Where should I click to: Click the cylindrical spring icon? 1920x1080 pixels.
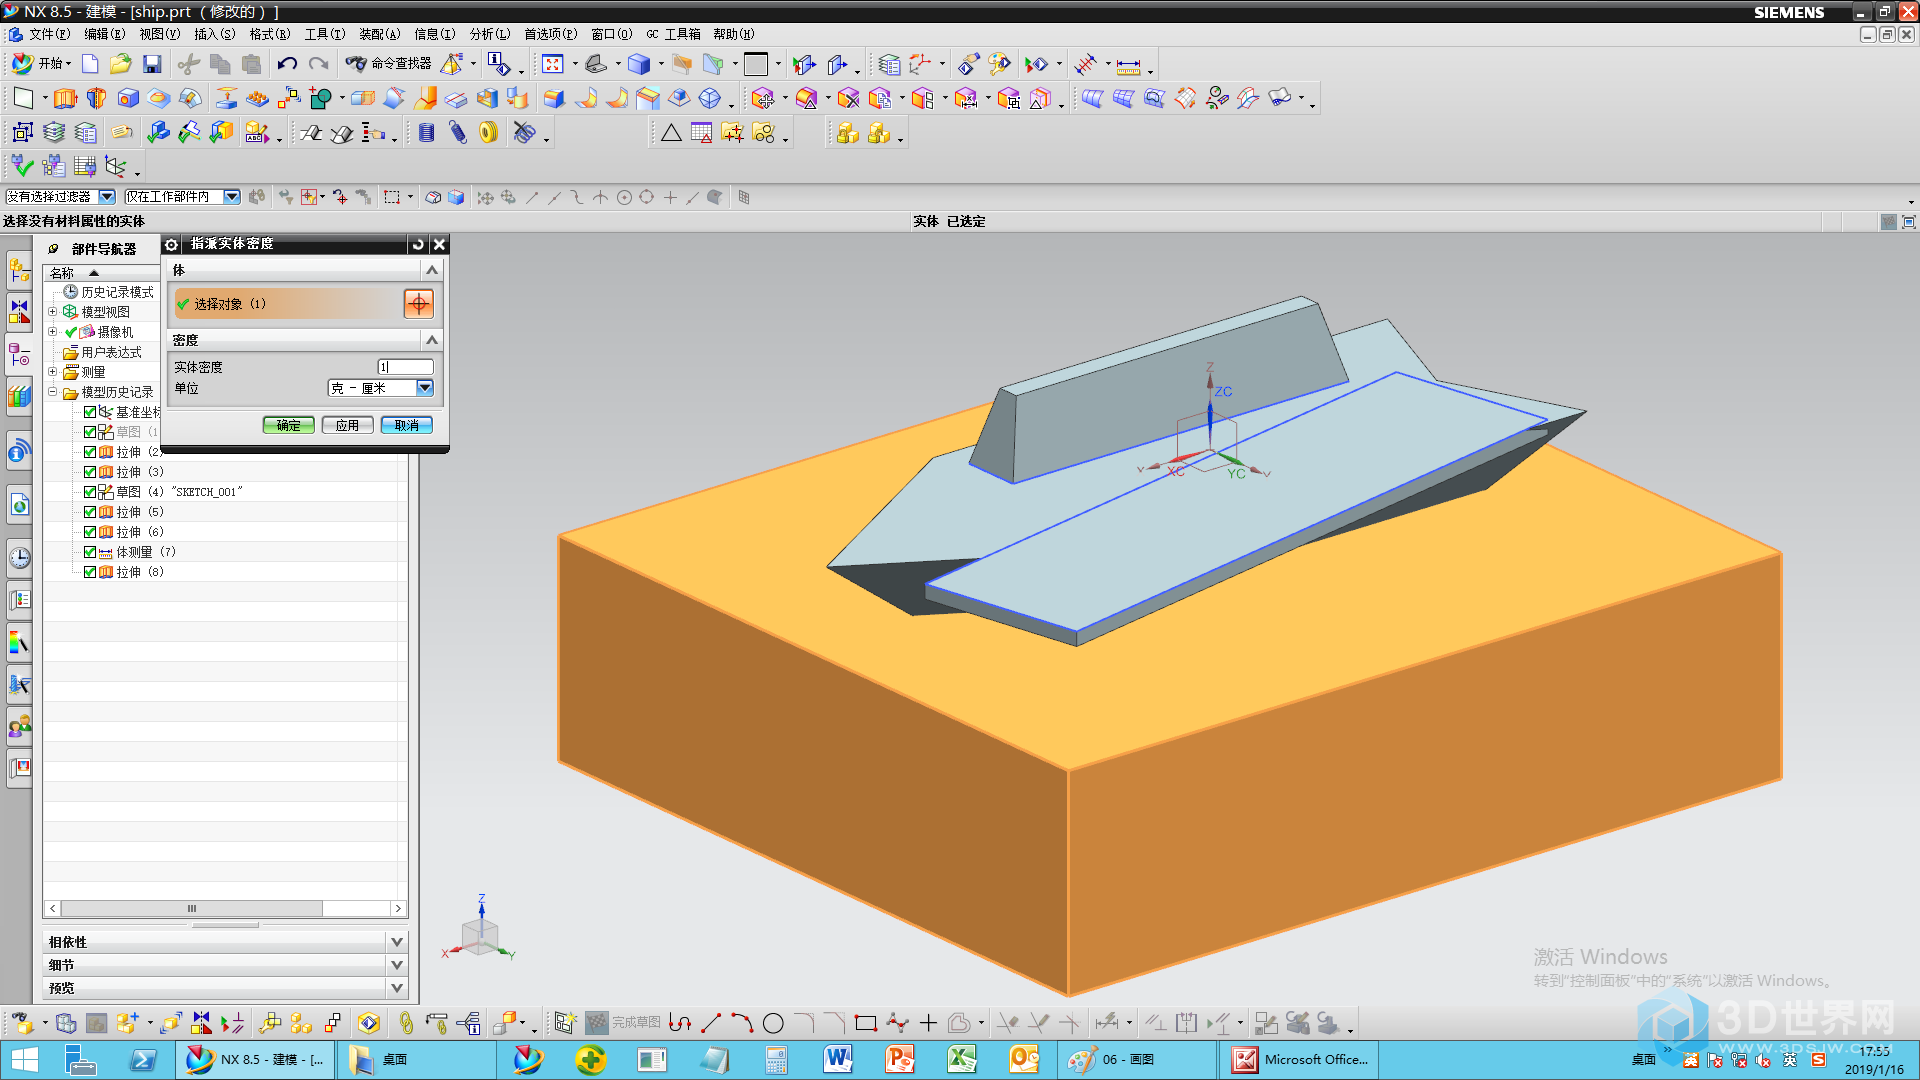(427, 132)
